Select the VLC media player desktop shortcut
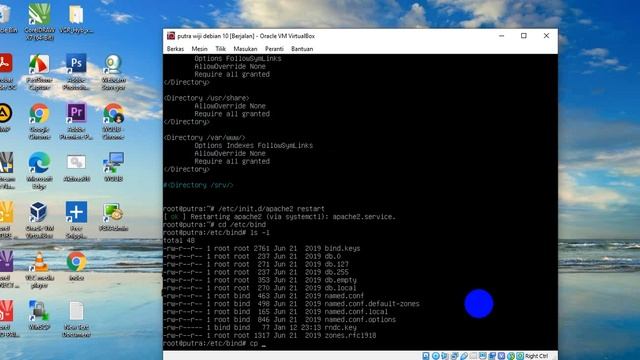This screenshot has width=640, height=360. (x=39, y=270)
